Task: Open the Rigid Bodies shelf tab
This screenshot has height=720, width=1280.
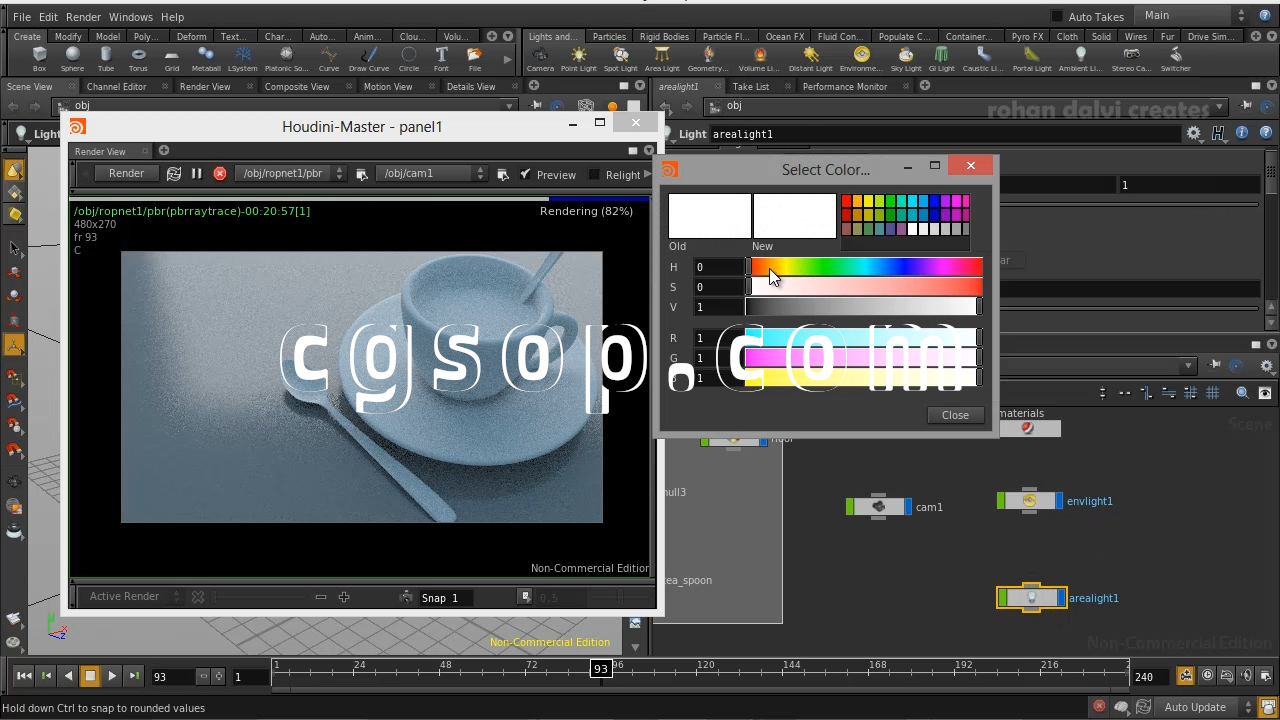Action: (x=664, y=37)
